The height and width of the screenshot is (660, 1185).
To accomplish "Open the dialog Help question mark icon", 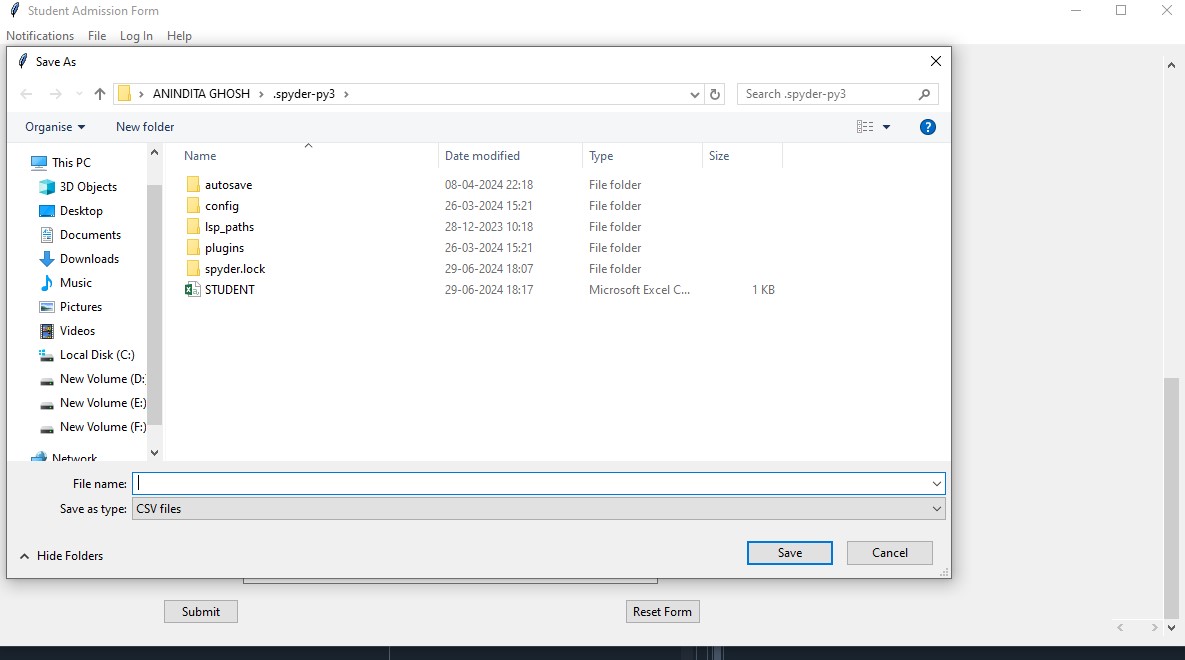I will pos(927,127).
